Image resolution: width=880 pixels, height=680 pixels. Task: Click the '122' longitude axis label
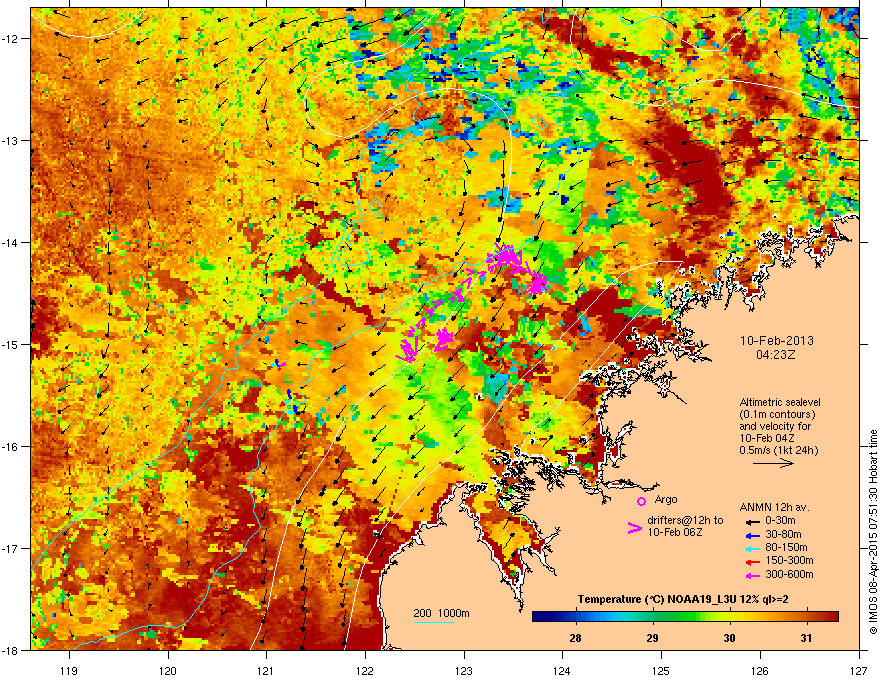click(x=365, y=671)
